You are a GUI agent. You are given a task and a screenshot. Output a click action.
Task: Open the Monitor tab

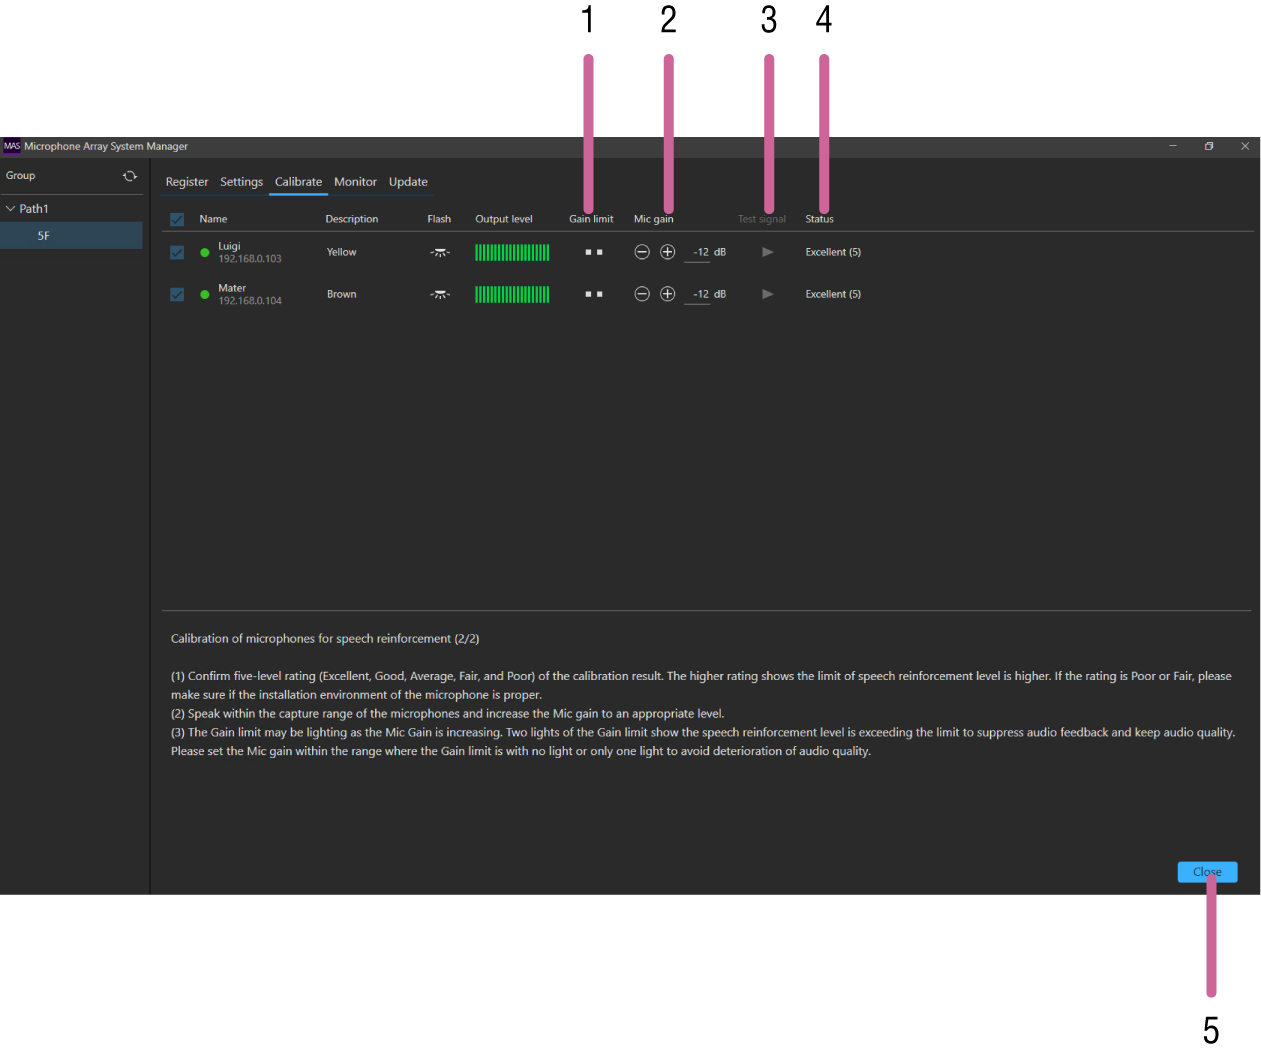(x=355, y=182)
